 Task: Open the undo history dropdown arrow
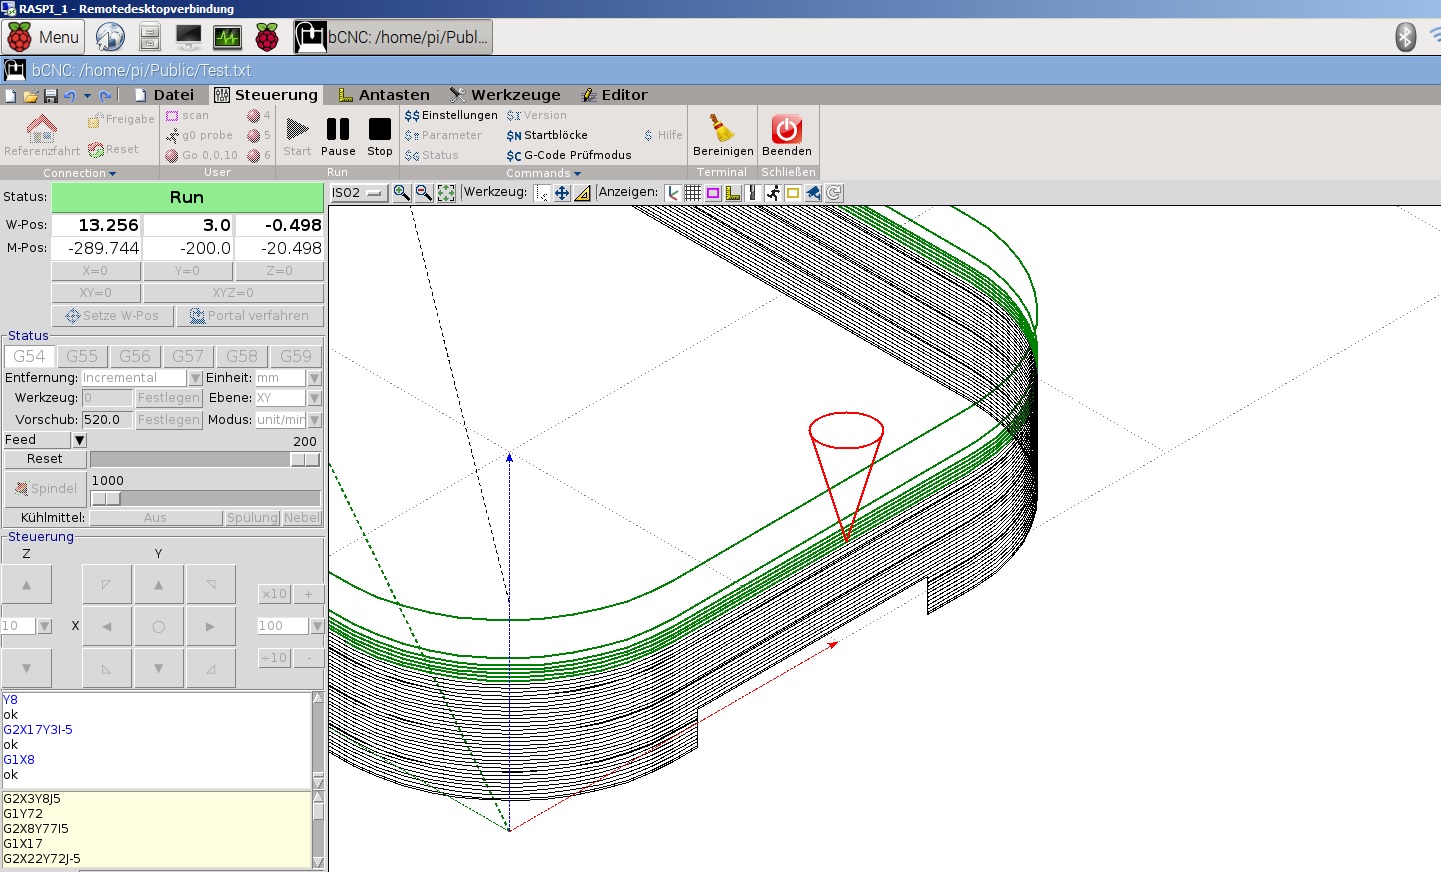87,96
